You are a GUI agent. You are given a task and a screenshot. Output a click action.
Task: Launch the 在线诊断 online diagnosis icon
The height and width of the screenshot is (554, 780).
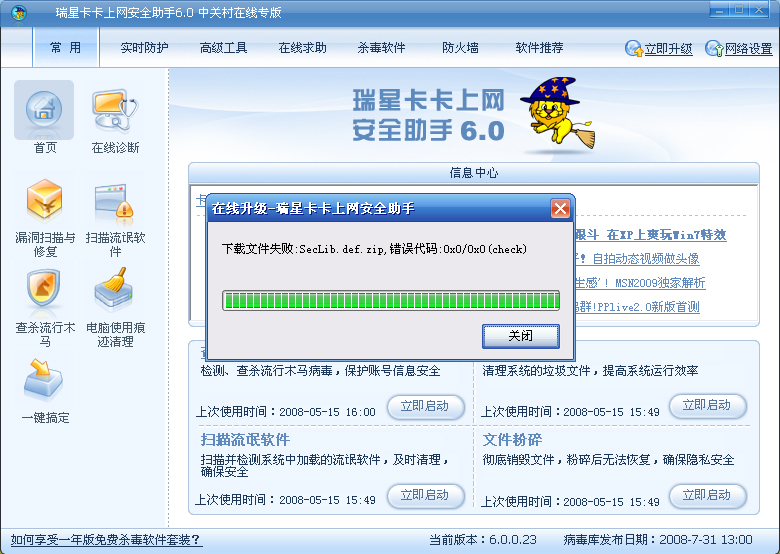(x=115, y=110)
